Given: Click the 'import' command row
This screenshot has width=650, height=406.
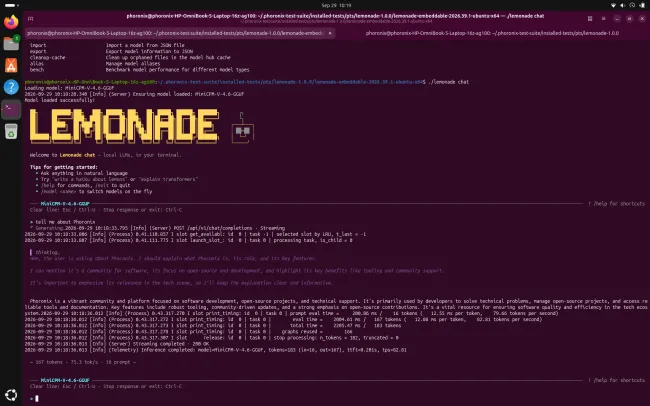Looking at the screenshot, I should pyautogui.click(x=107, y=45).
